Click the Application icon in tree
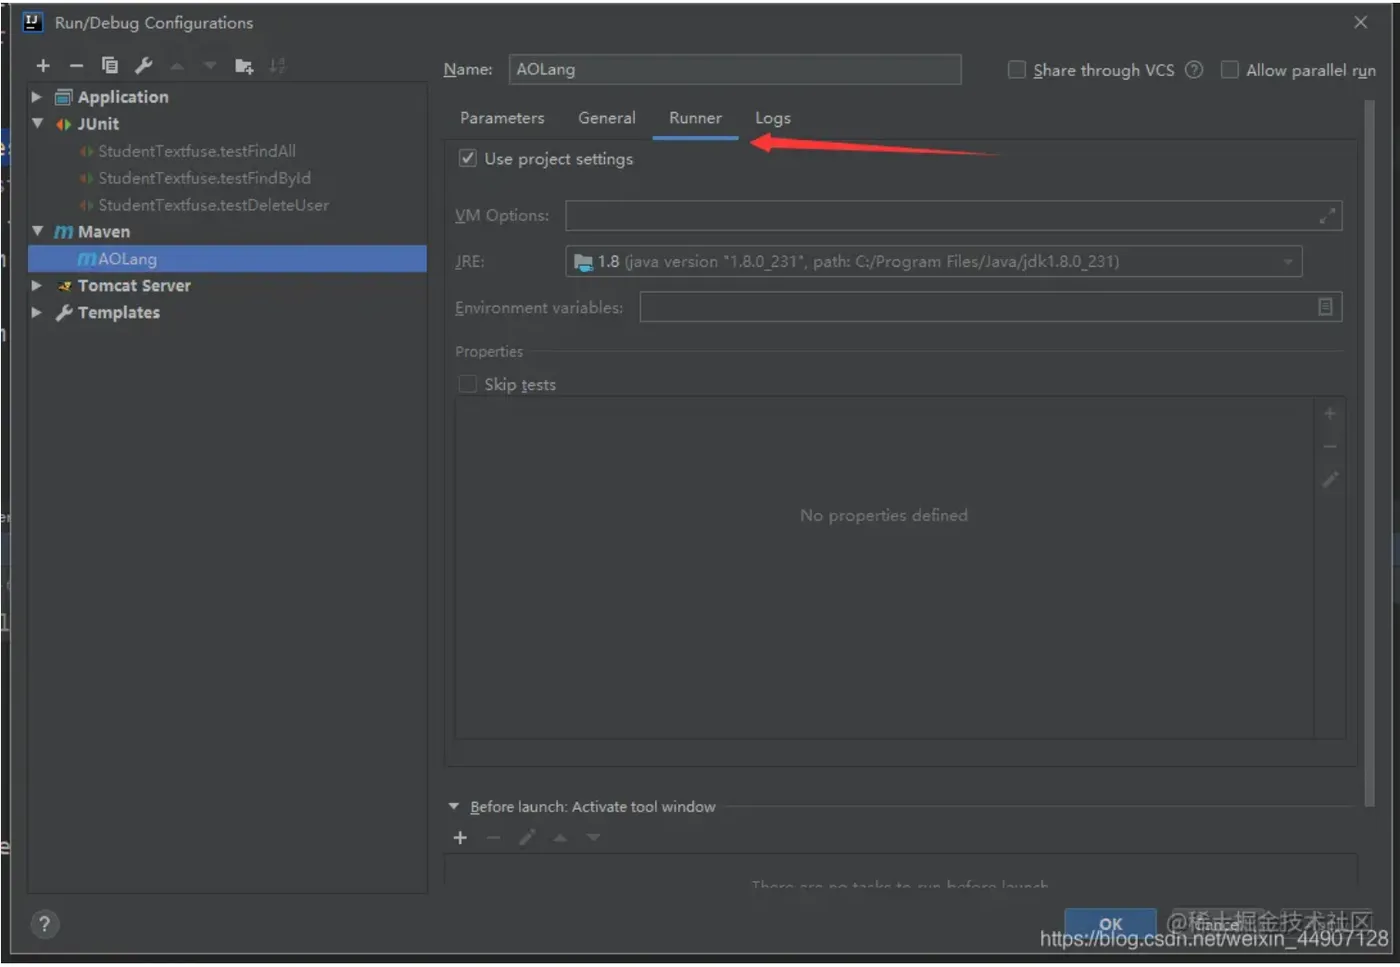 point(64,97)
